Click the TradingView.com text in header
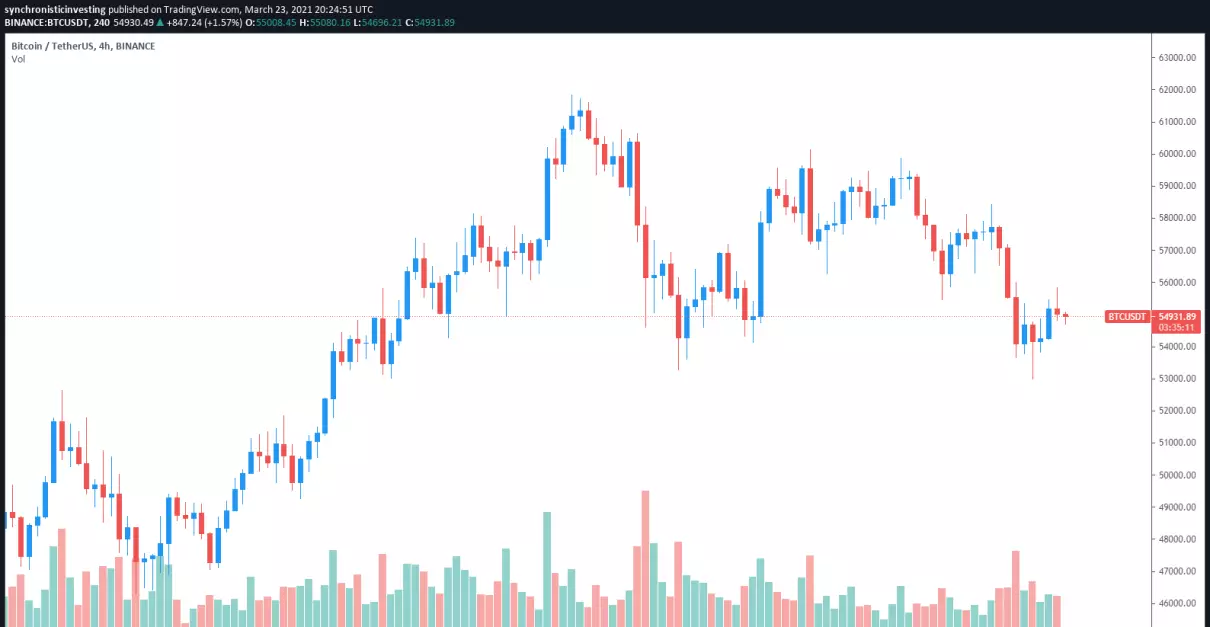 point(190,9)
